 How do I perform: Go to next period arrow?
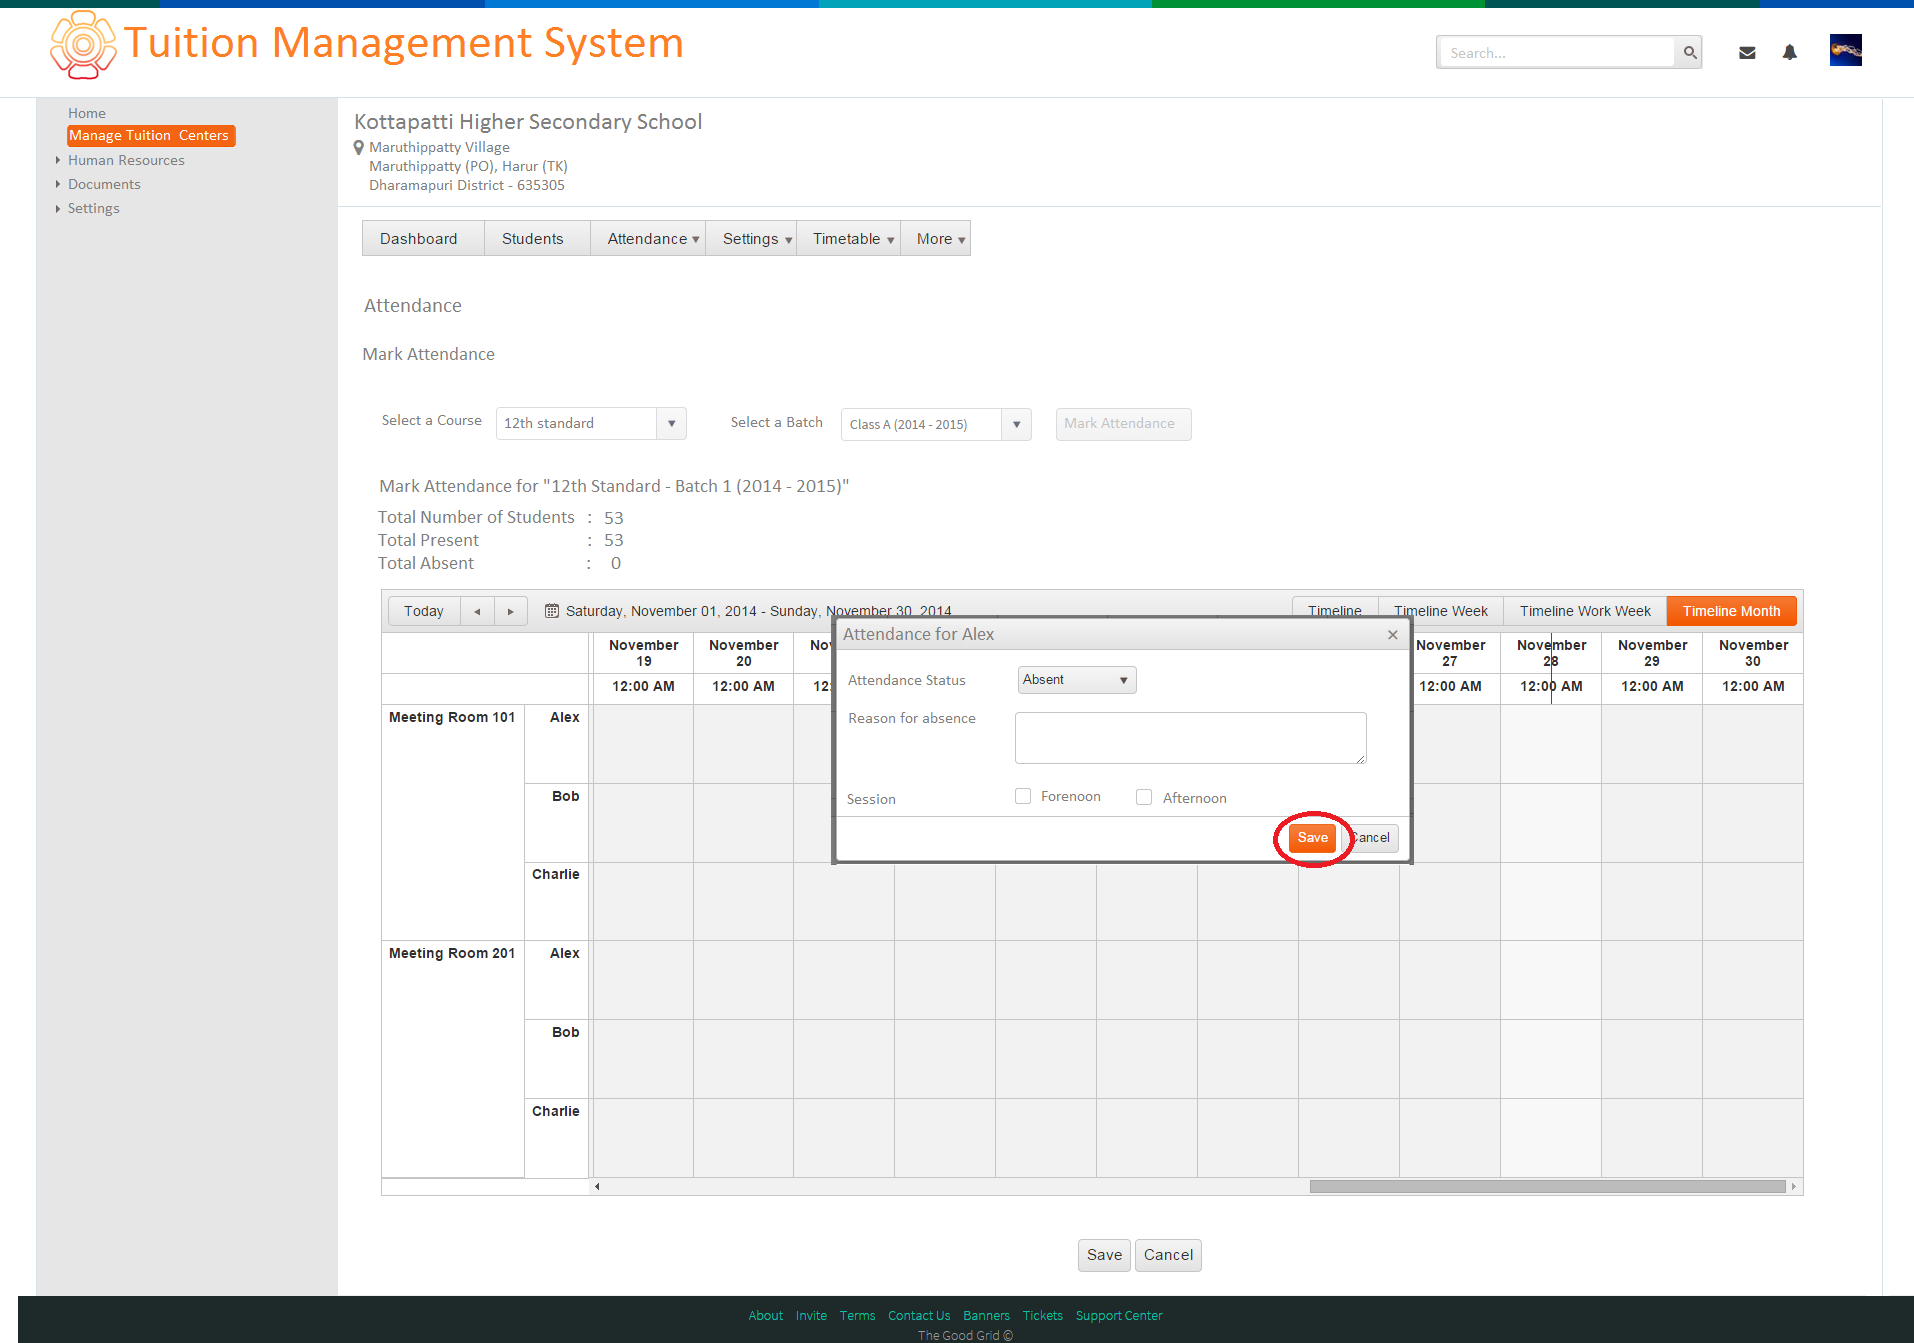point(511,611)
